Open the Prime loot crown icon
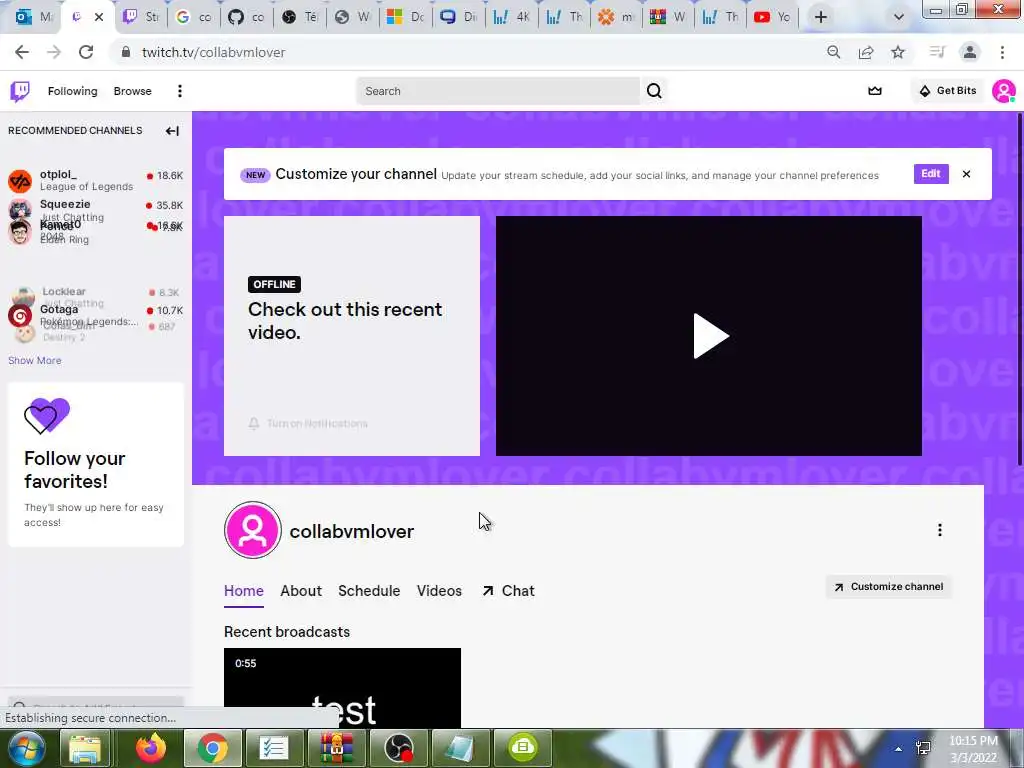This screenshot has width=1024, height=768. click(x=874, y=91)
